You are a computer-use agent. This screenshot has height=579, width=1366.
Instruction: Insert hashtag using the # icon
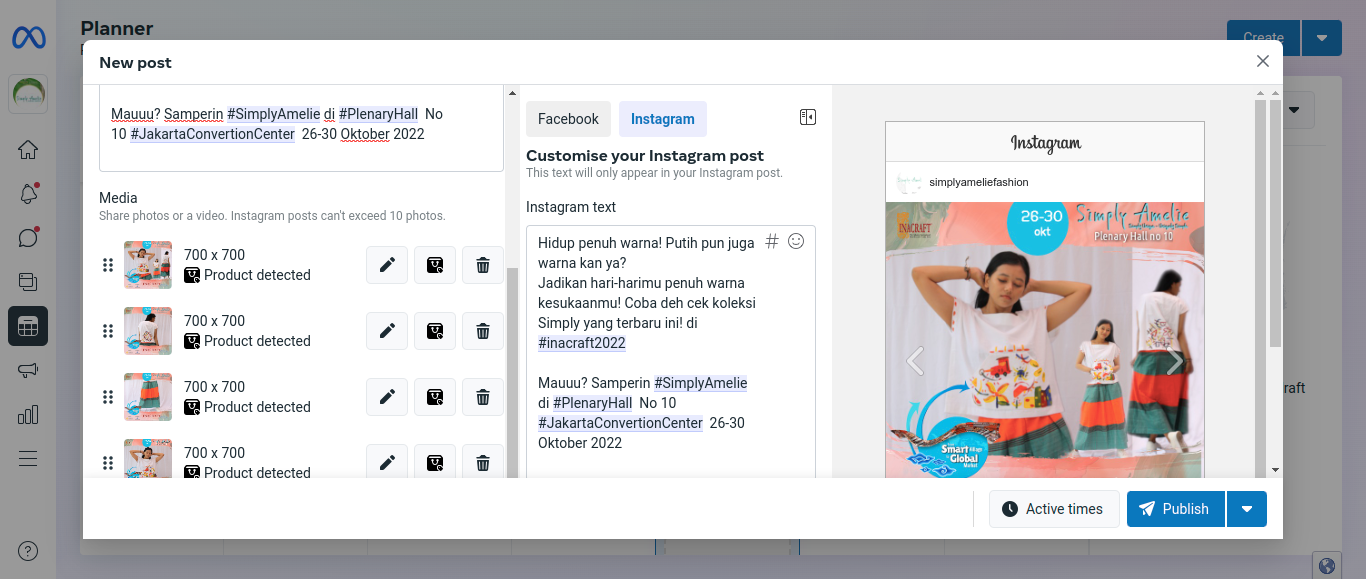click(x=771, y=241)
